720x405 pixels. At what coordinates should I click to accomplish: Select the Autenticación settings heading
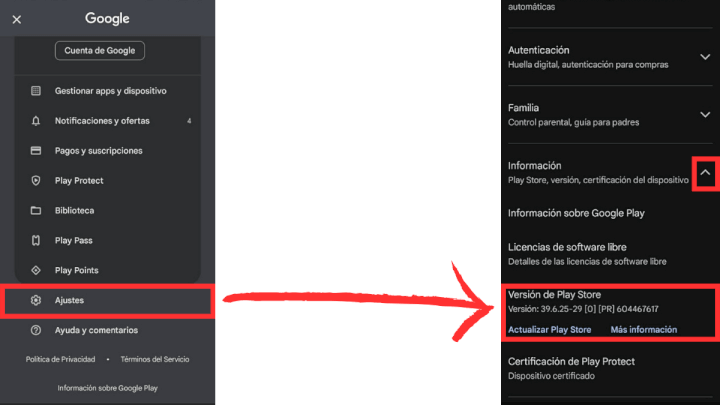point(539,50)
